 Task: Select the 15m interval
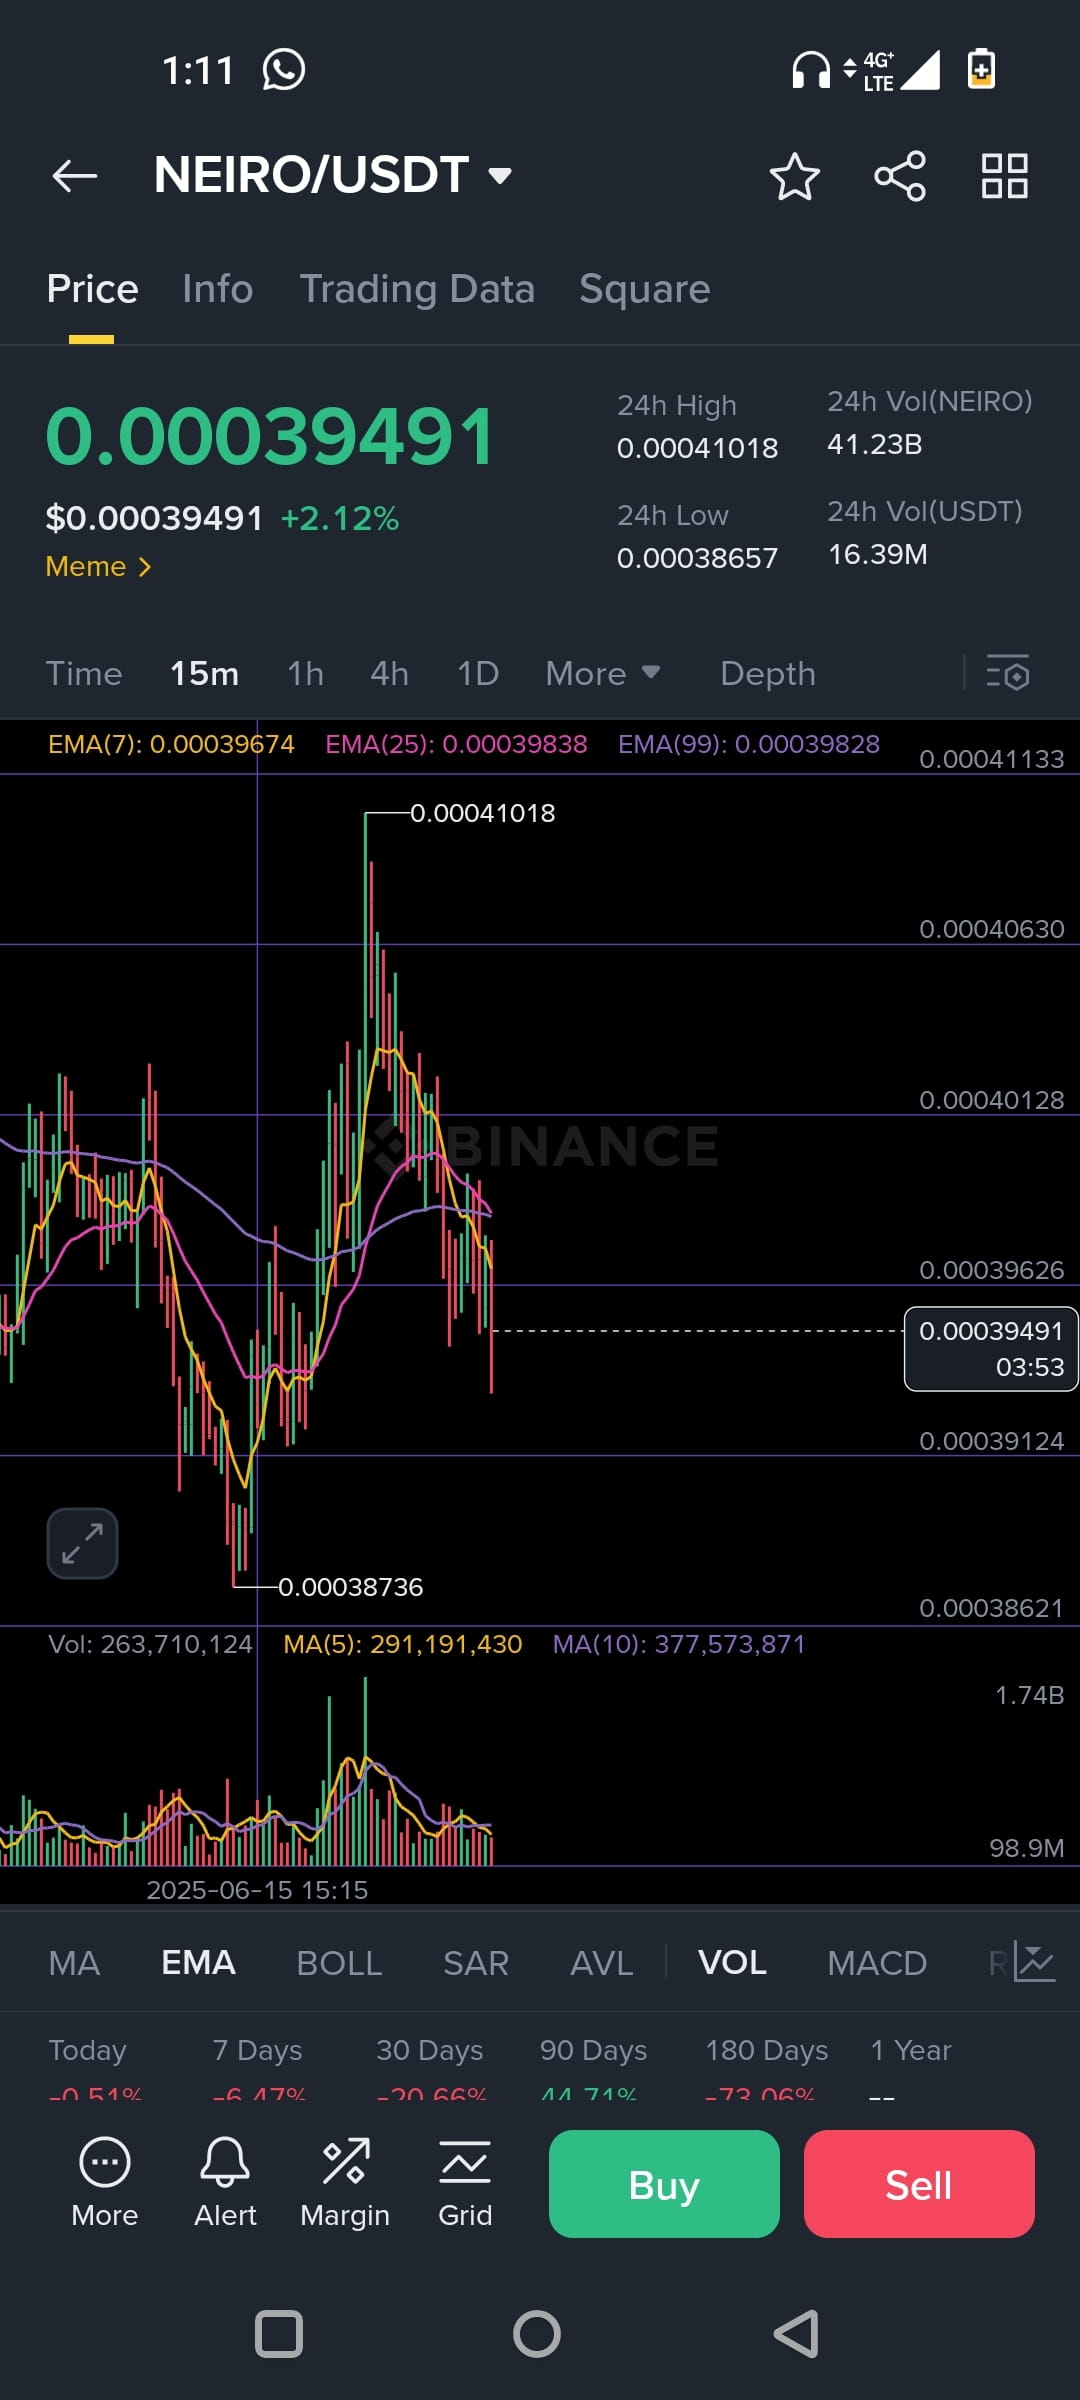204,673
